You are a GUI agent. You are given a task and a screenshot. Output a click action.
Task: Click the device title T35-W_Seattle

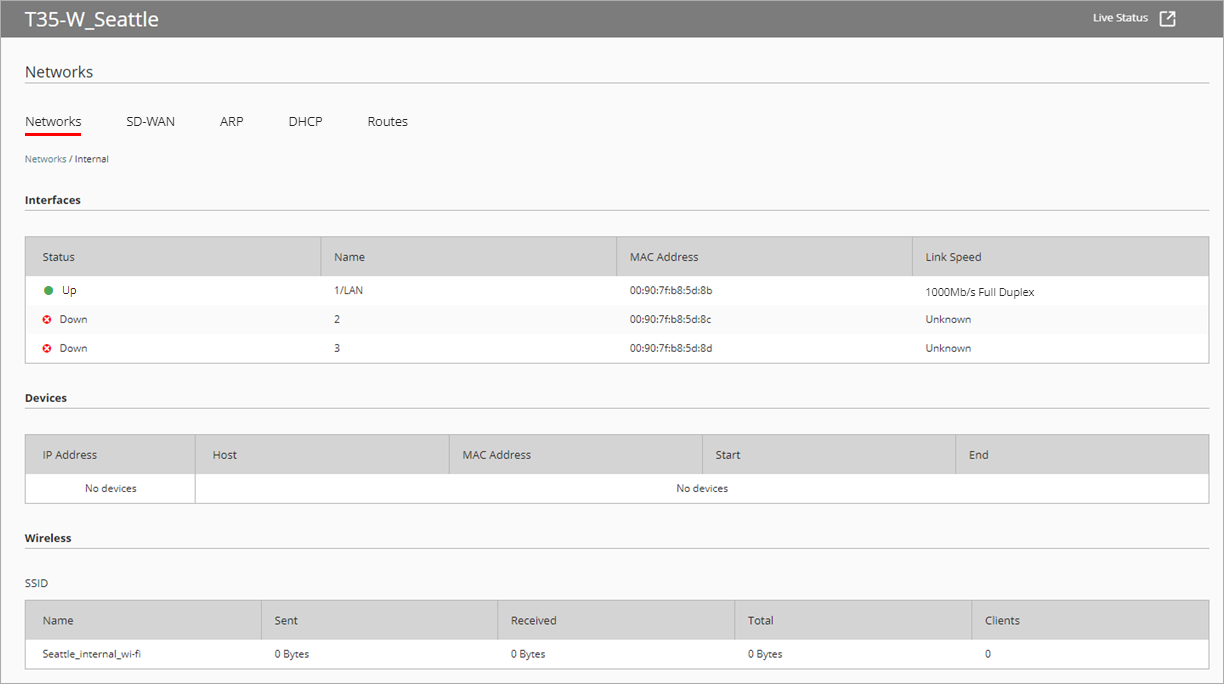(x=92, y=17)
